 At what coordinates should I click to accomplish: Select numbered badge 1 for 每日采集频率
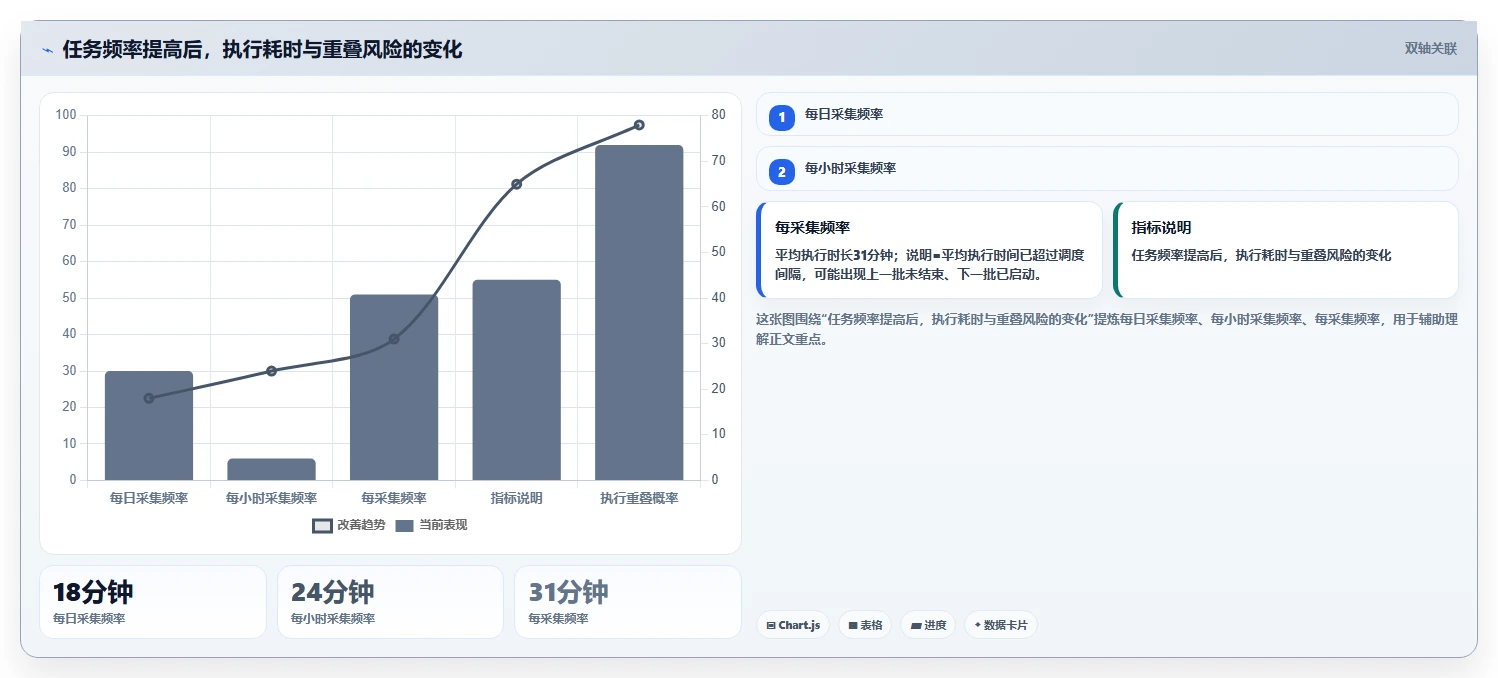tap(782, 118)
